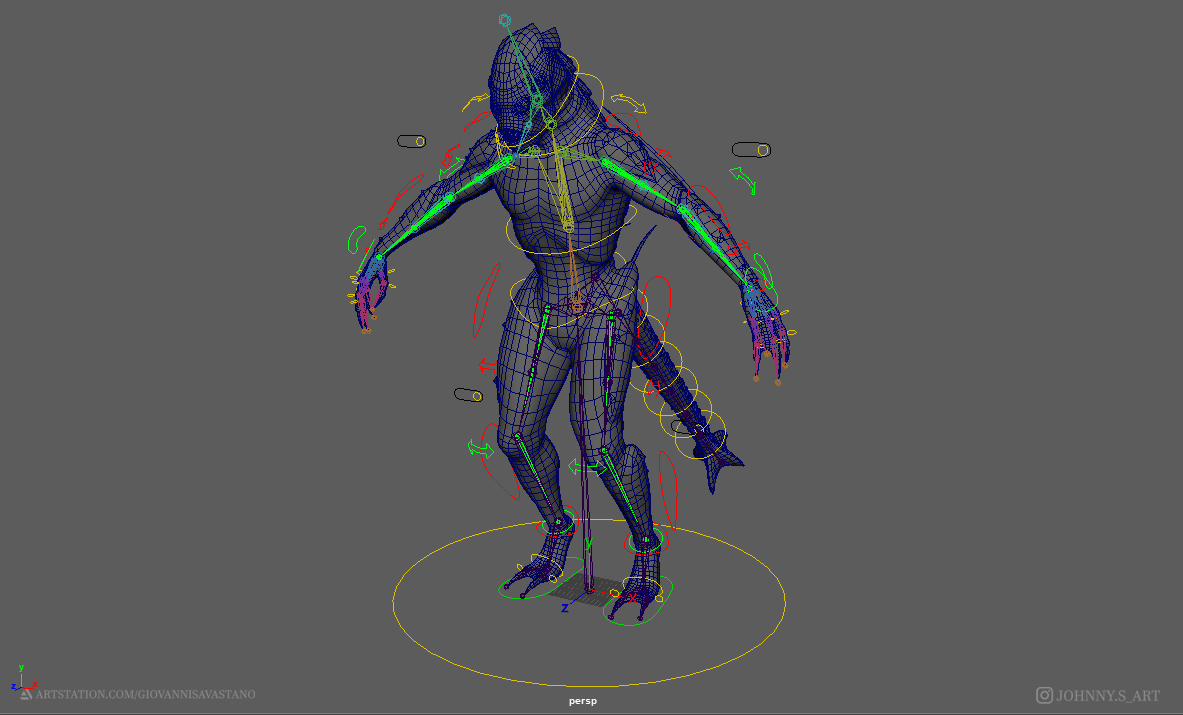Select the large yellow master circle on the ground
Screen dimensions: 1183x715
[x=588, y=602]
